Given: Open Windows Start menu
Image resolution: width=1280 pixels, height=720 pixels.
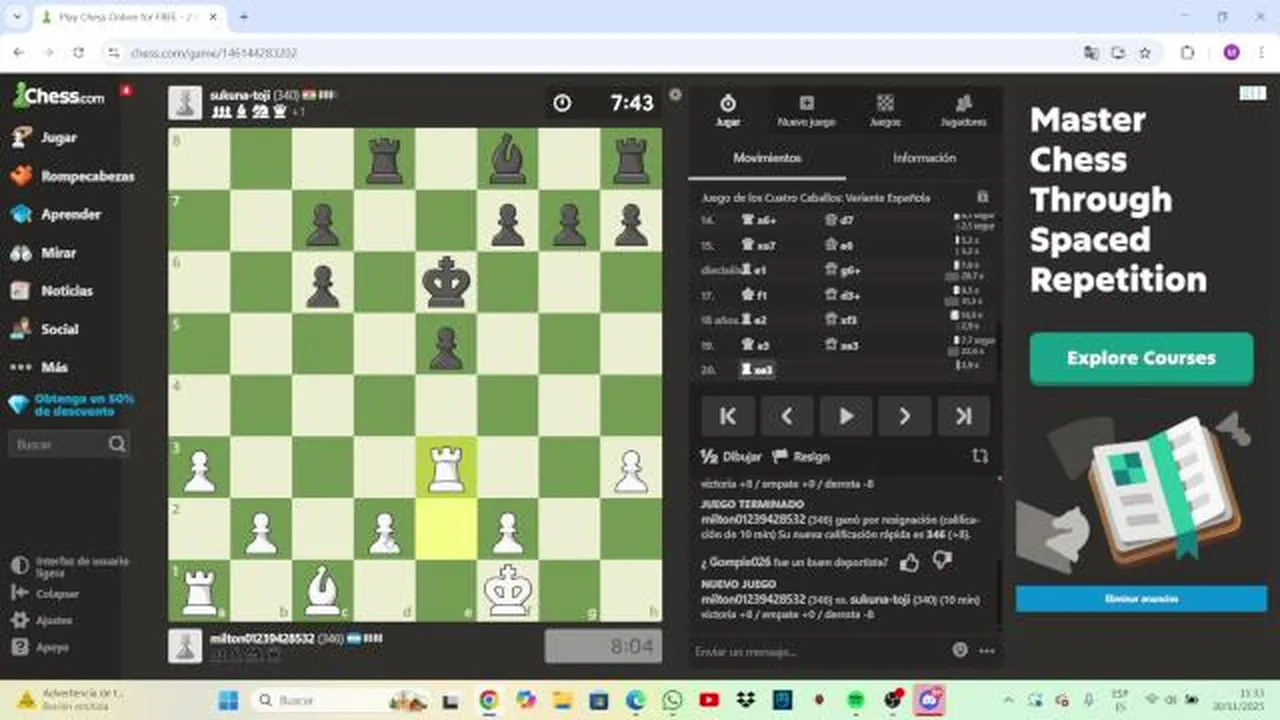Looking at the screenshot, I should click(x=228, y=700).
